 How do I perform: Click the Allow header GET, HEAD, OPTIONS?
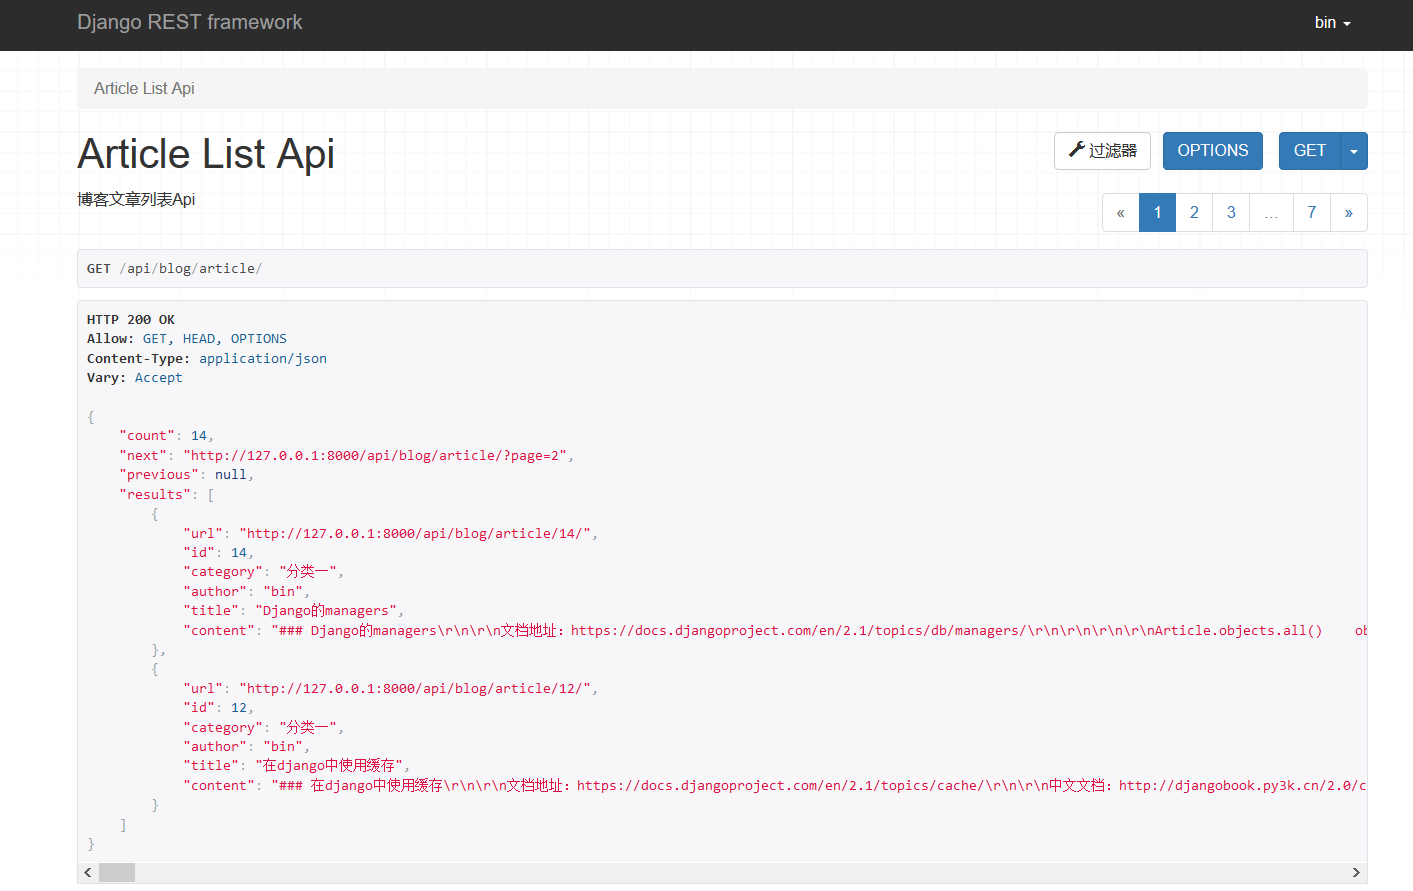coord(187,339)
